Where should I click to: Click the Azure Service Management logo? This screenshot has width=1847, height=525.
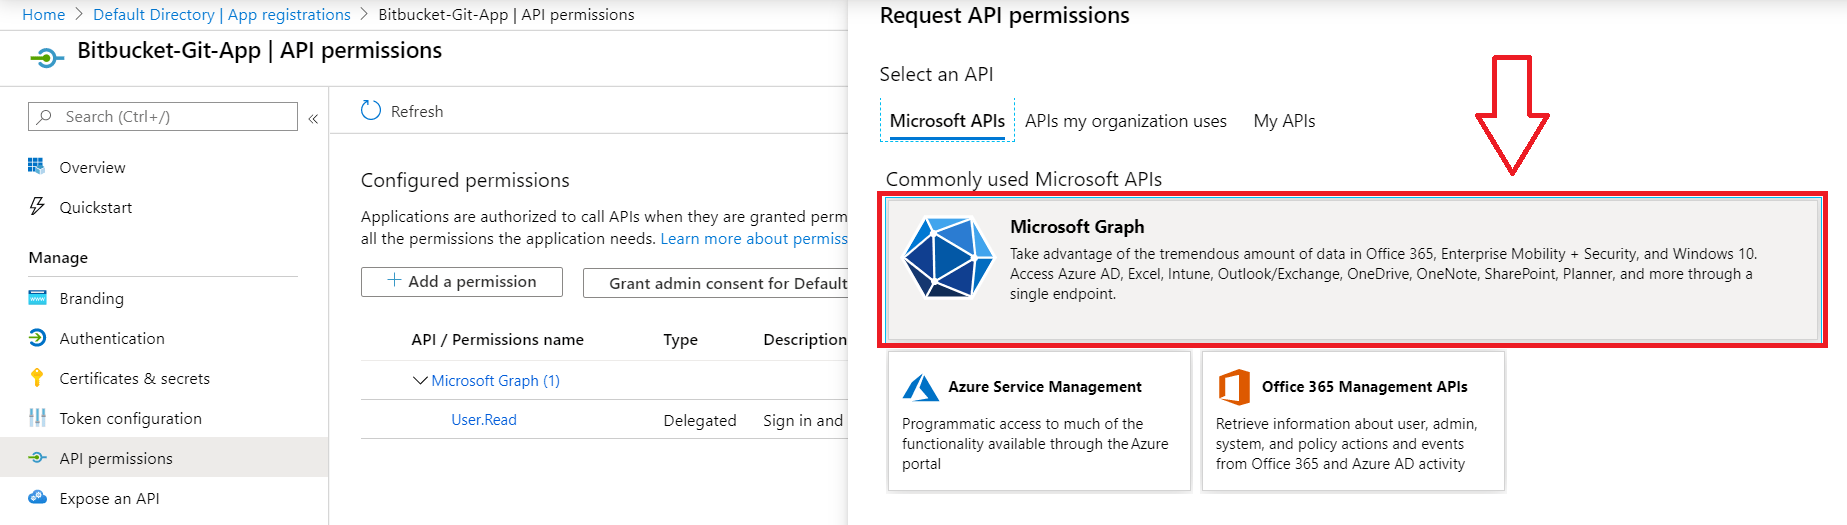click(921, 387)
